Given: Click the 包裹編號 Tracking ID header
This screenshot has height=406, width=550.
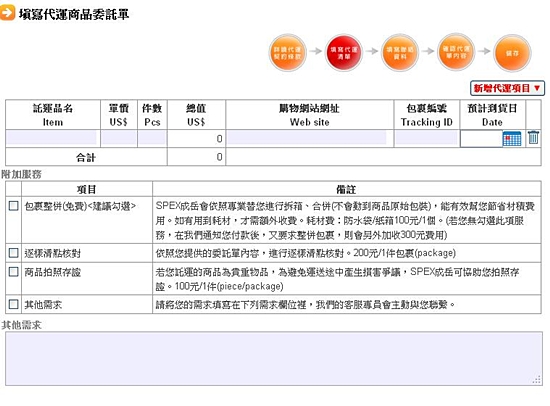Looking at the screenshot, I should 427,115.
